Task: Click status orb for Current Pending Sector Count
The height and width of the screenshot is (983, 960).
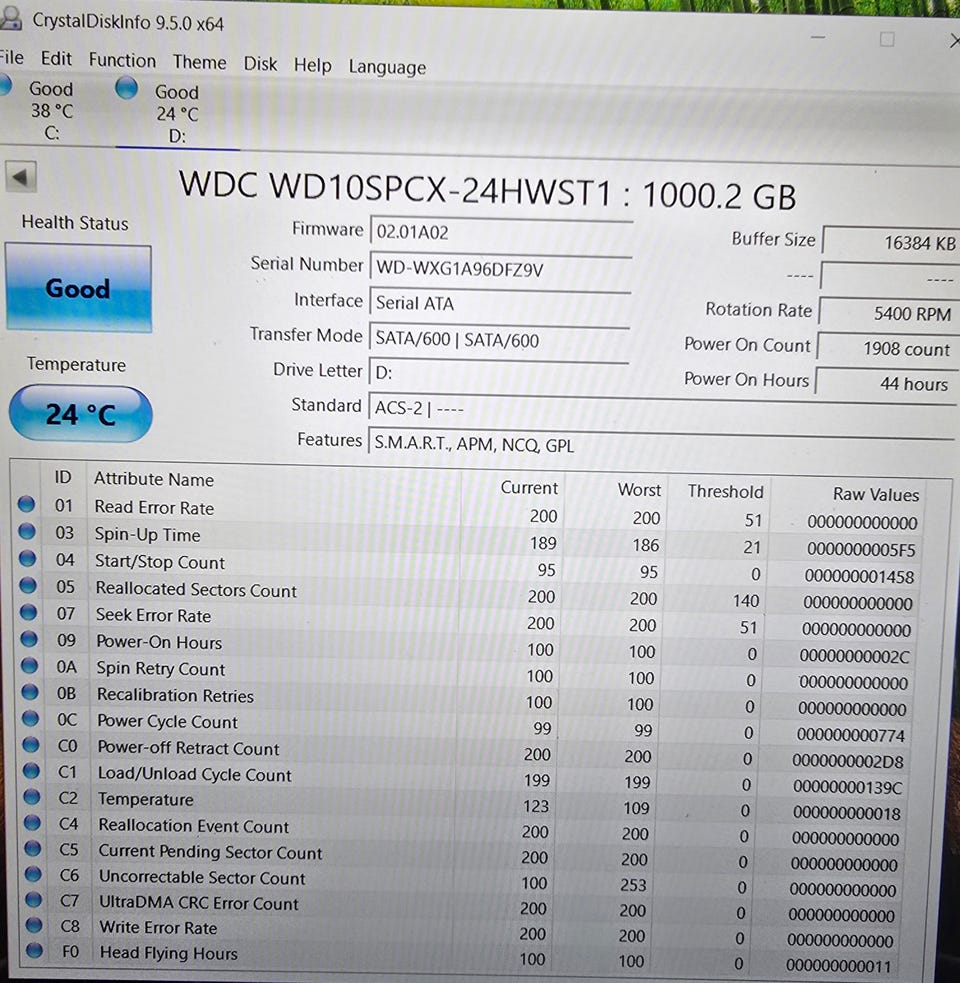Action: (33, 848)
